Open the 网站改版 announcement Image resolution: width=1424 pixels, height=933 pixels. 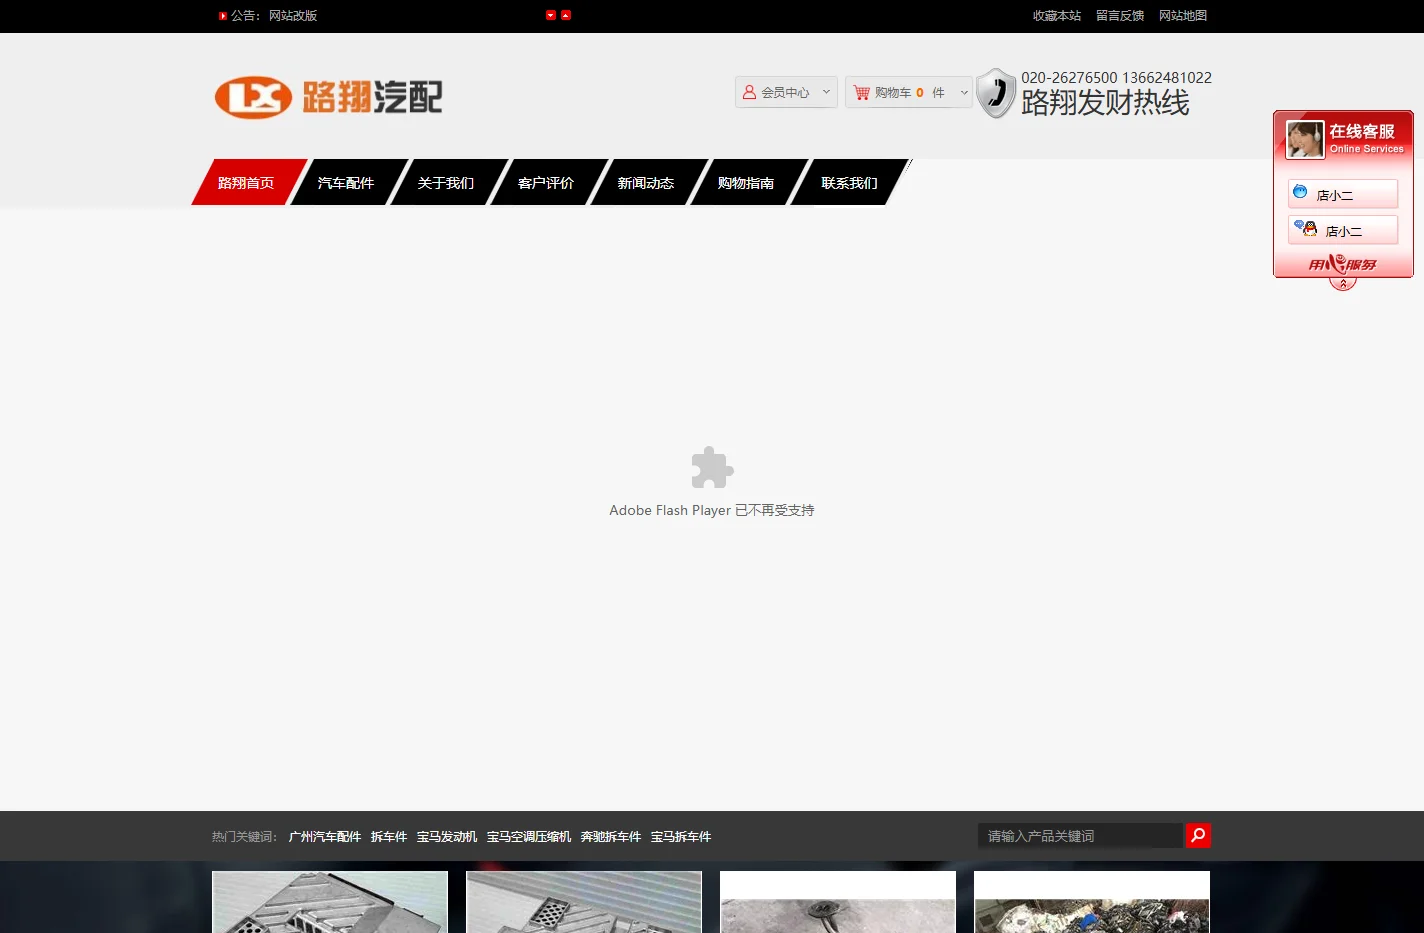click(293, 16)
